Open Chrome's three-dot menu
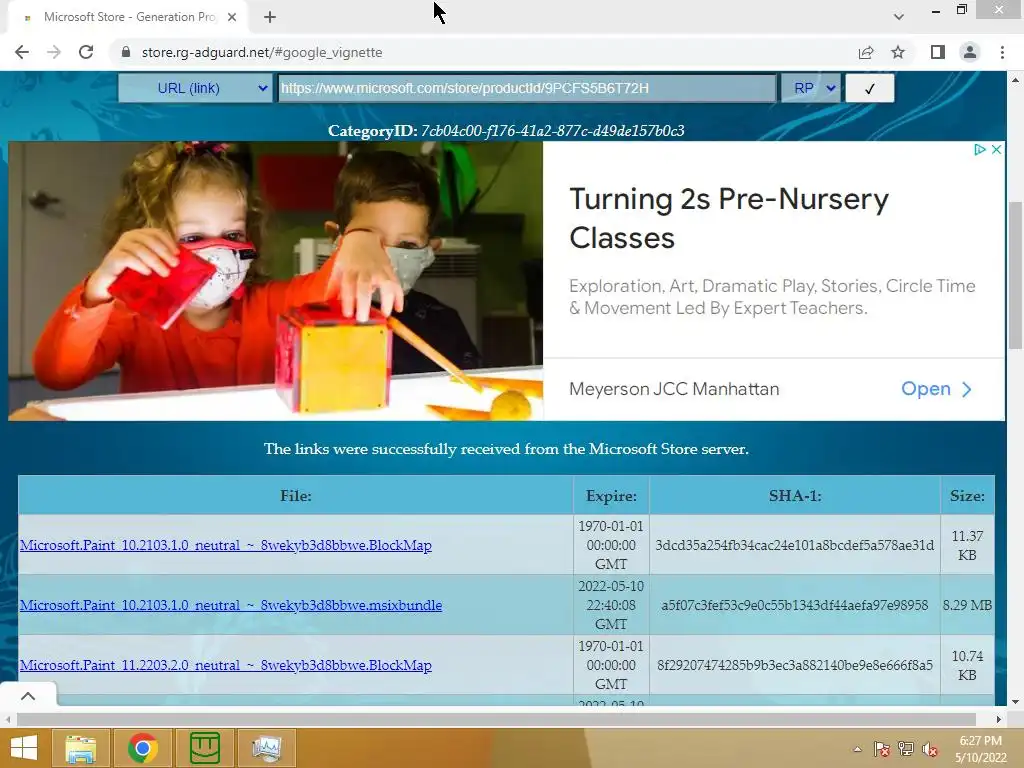 pos(1002,52)
